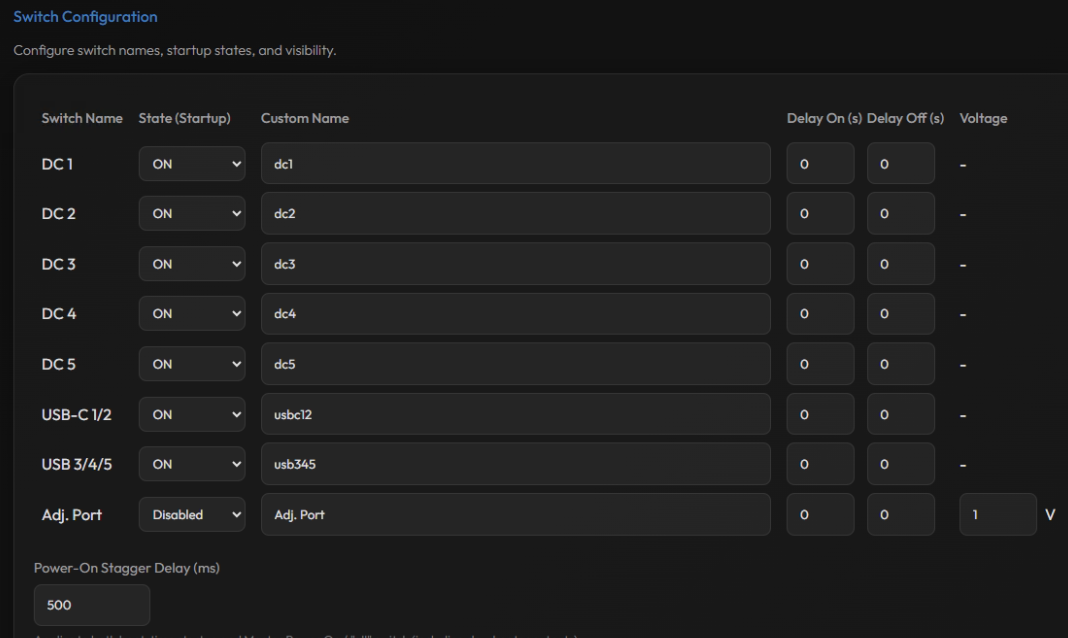The height and width of the screenshot is (638, 1068).
Task: Focus the DC 3 Delay On field
Action: coord(820,264)
